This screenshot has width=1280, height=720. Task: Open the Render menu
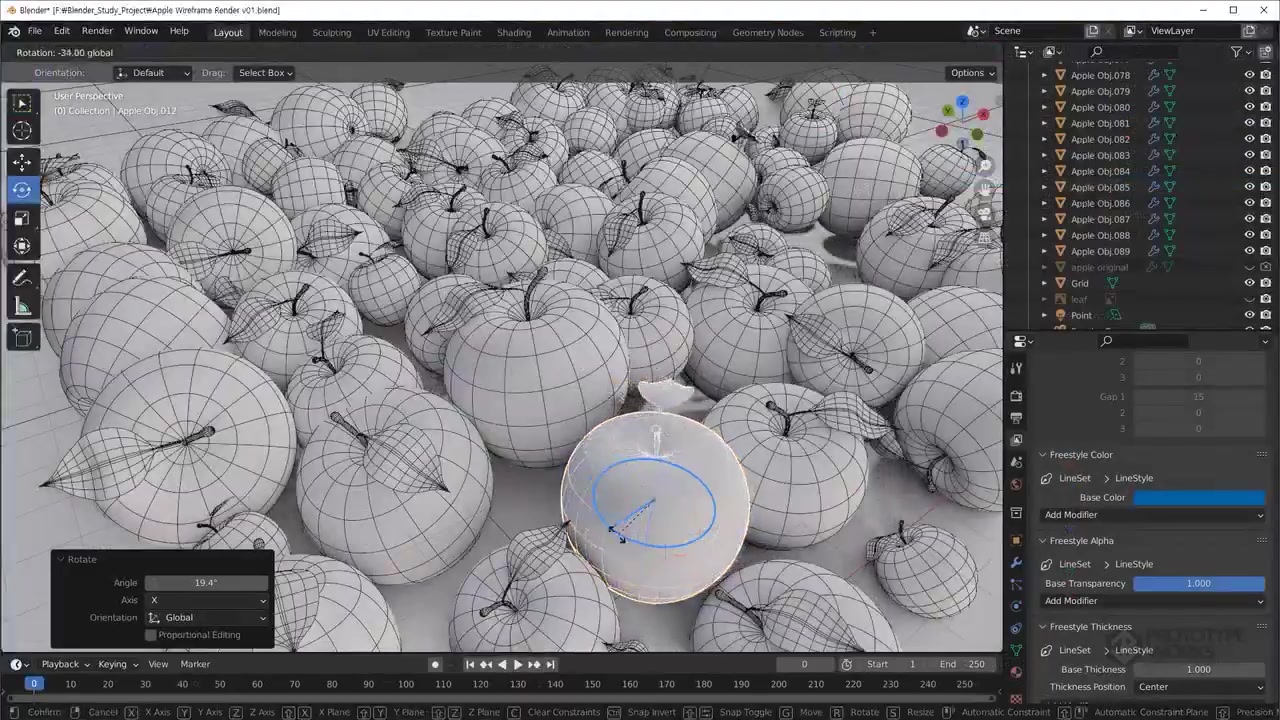(97, 31)
